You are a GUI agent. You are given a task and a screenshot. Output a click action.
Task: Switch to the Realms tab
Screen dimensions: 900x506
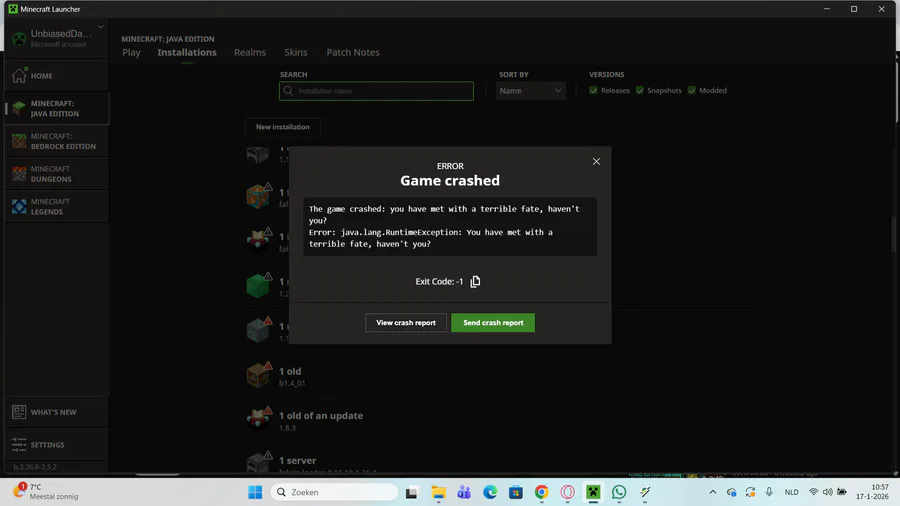[x=250, y=52]
